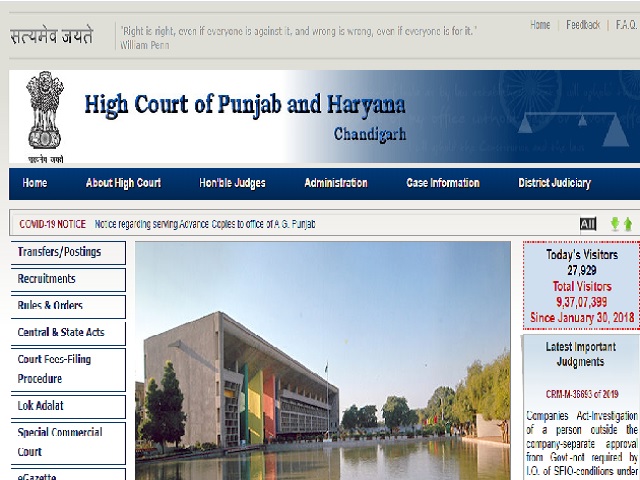Click the William Penn quote text
640x480 pixels.
(298, 37)
